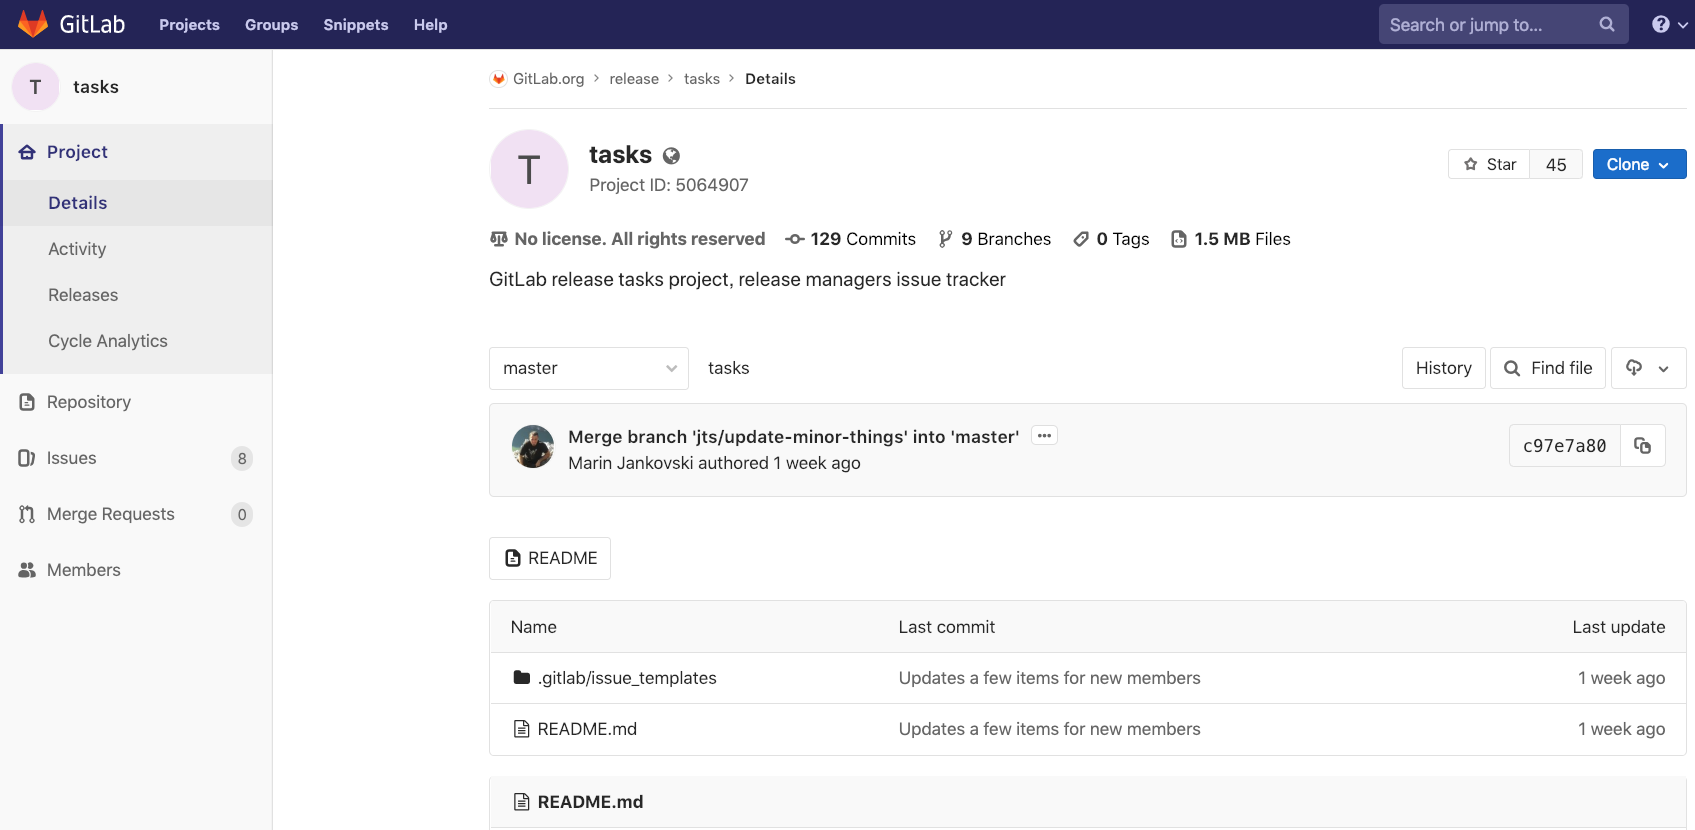Click the README.md file icon in table
The image size is (1695, 830).
click(x=521, y=729)
